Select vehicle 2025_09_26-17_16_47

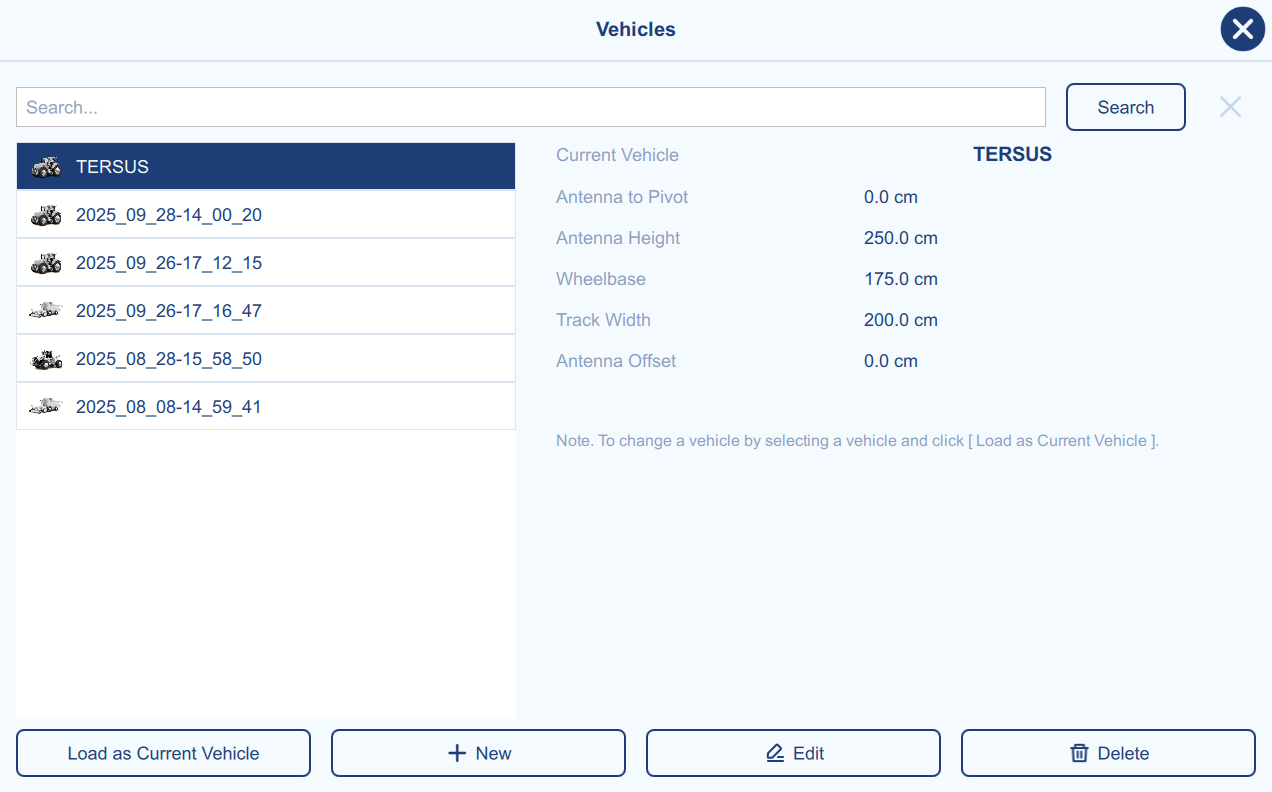[266, 310]
